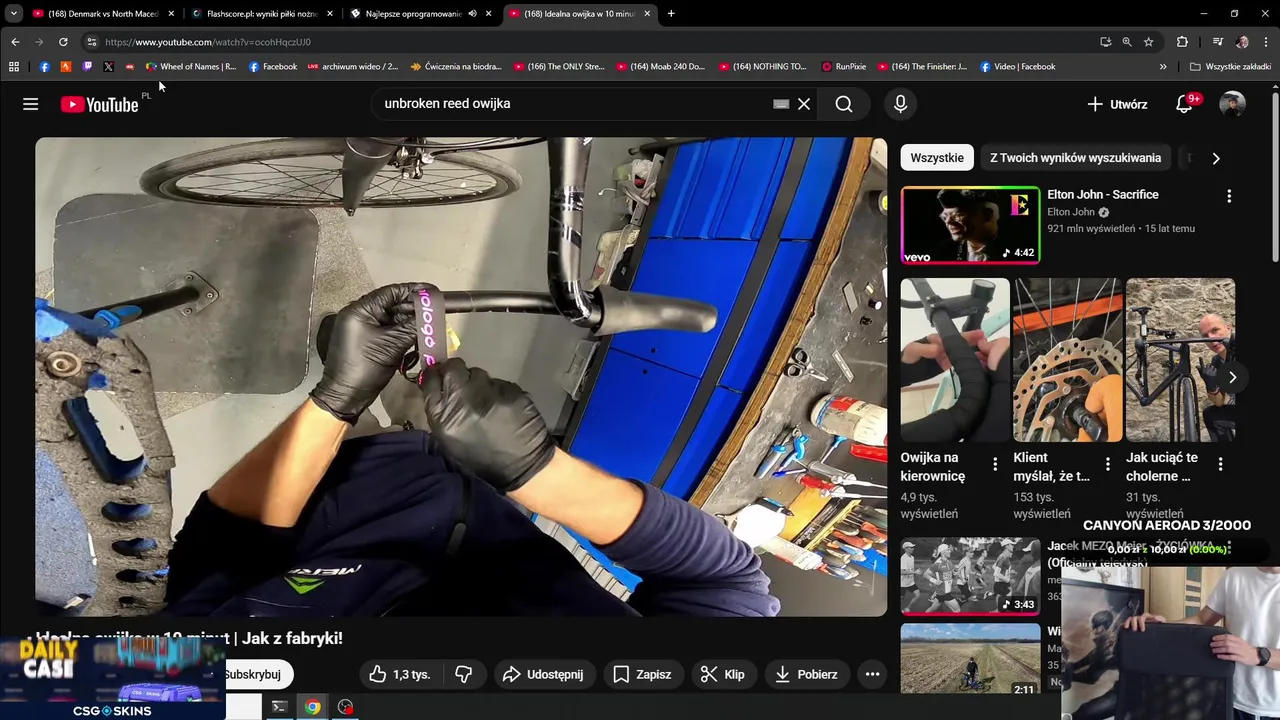1280x720 pixels.
Task: Start voice search with microphone icon
Action: [900, 104]
